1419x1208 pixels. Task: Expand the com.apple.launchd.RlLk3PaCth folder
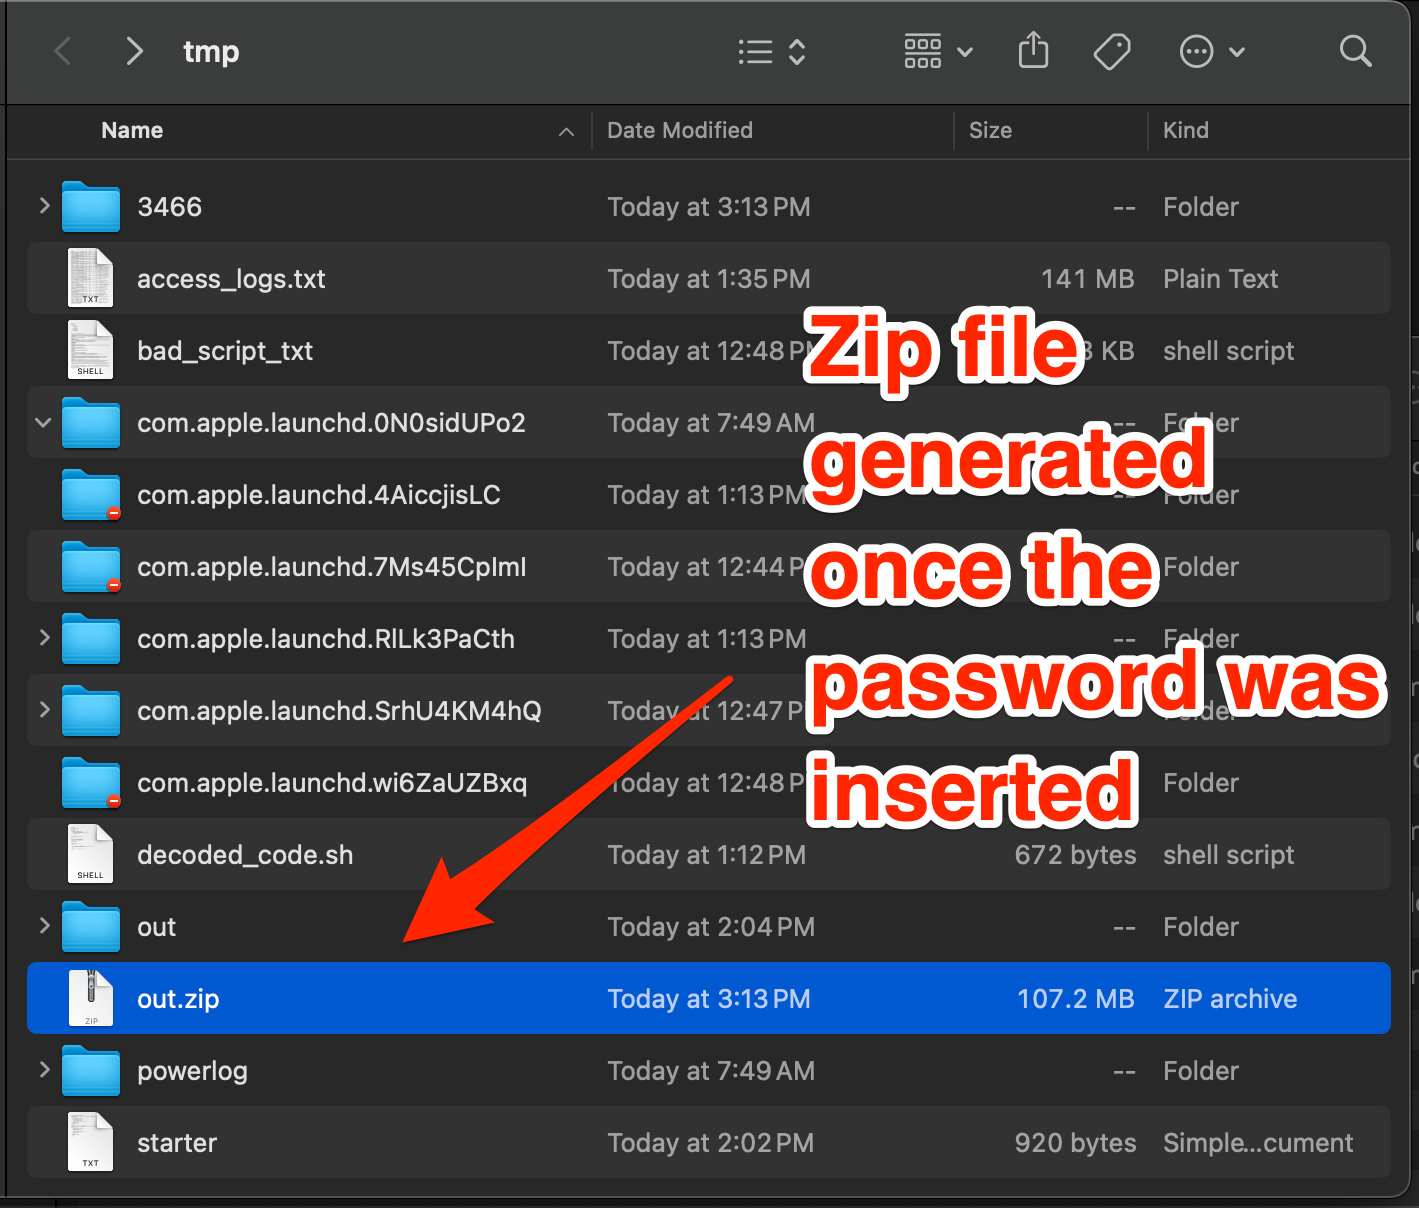[43, 639]
